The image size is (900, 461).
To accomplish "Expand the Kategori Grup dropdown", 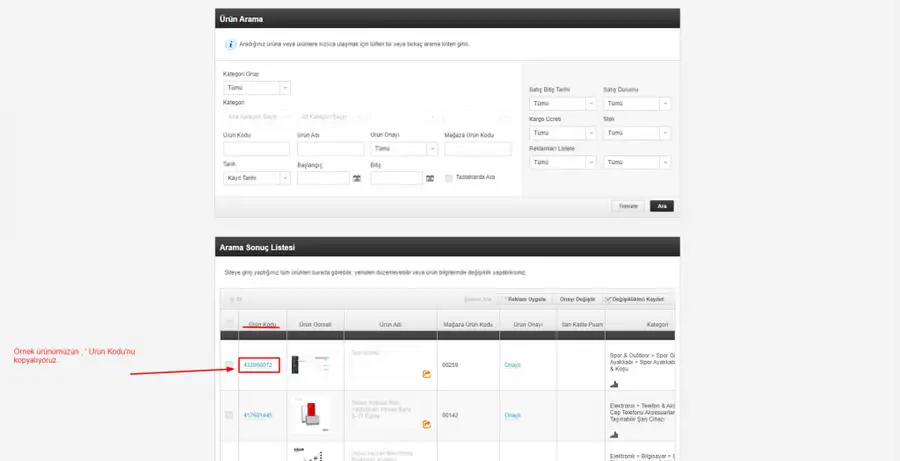I will pos(257,88).
